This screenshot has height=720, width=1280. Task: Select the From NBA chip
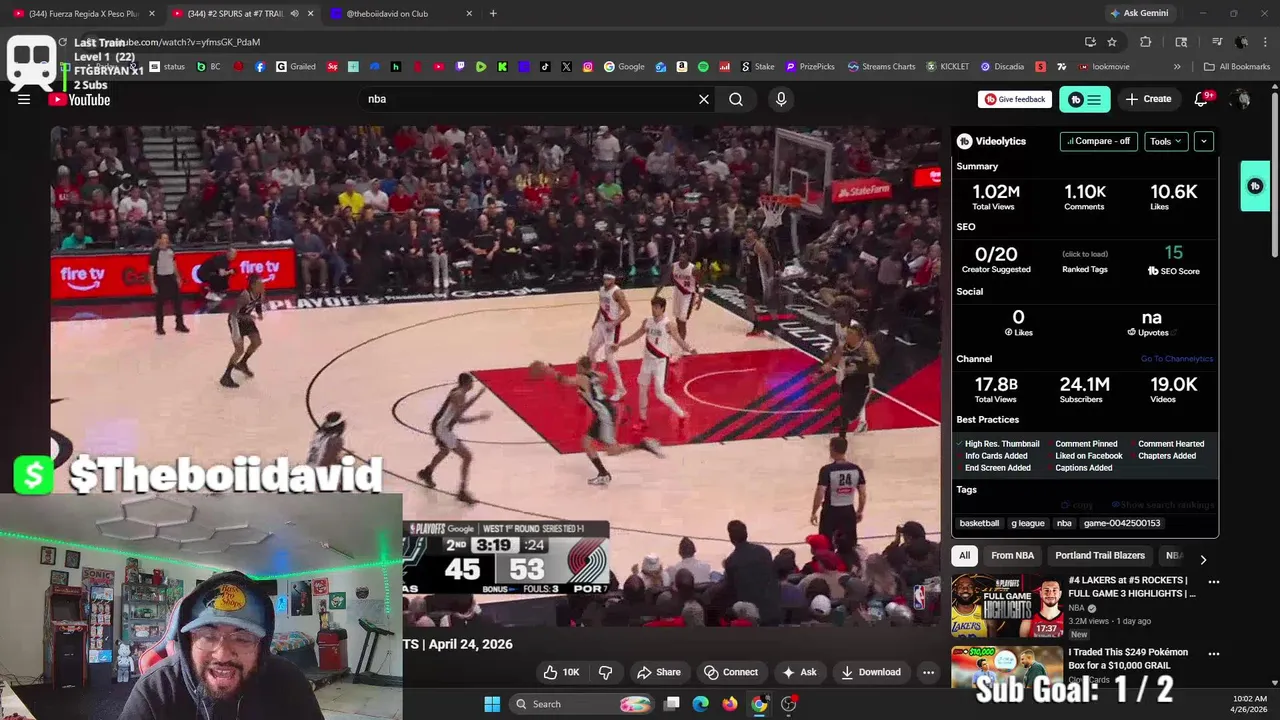(x=1012, y=555)
